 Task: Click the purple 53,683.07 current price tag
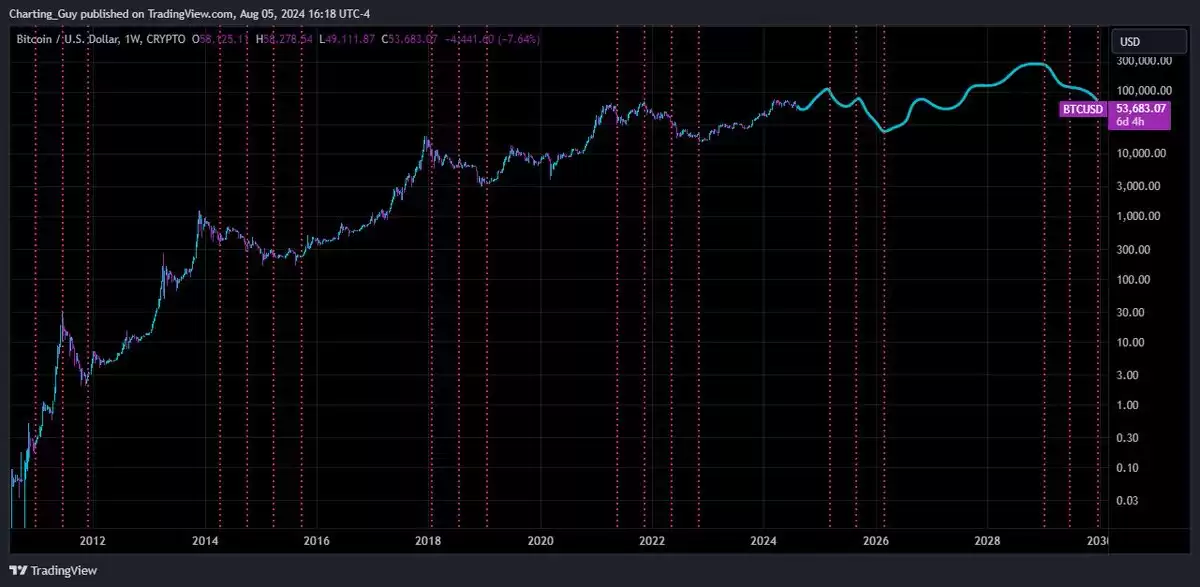[x=1140, y=108]
